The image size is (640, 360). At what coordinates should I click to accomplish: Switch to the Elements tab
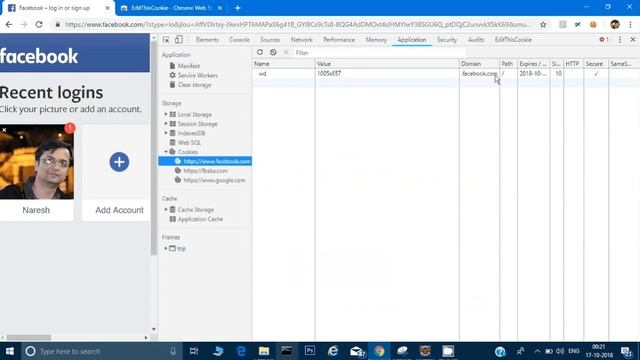(x=207, y=40)
